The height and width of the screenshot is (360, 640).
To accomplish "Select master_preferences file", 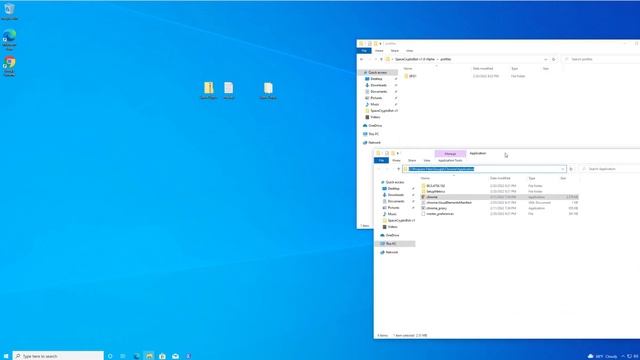I will (x=440, y=214).
